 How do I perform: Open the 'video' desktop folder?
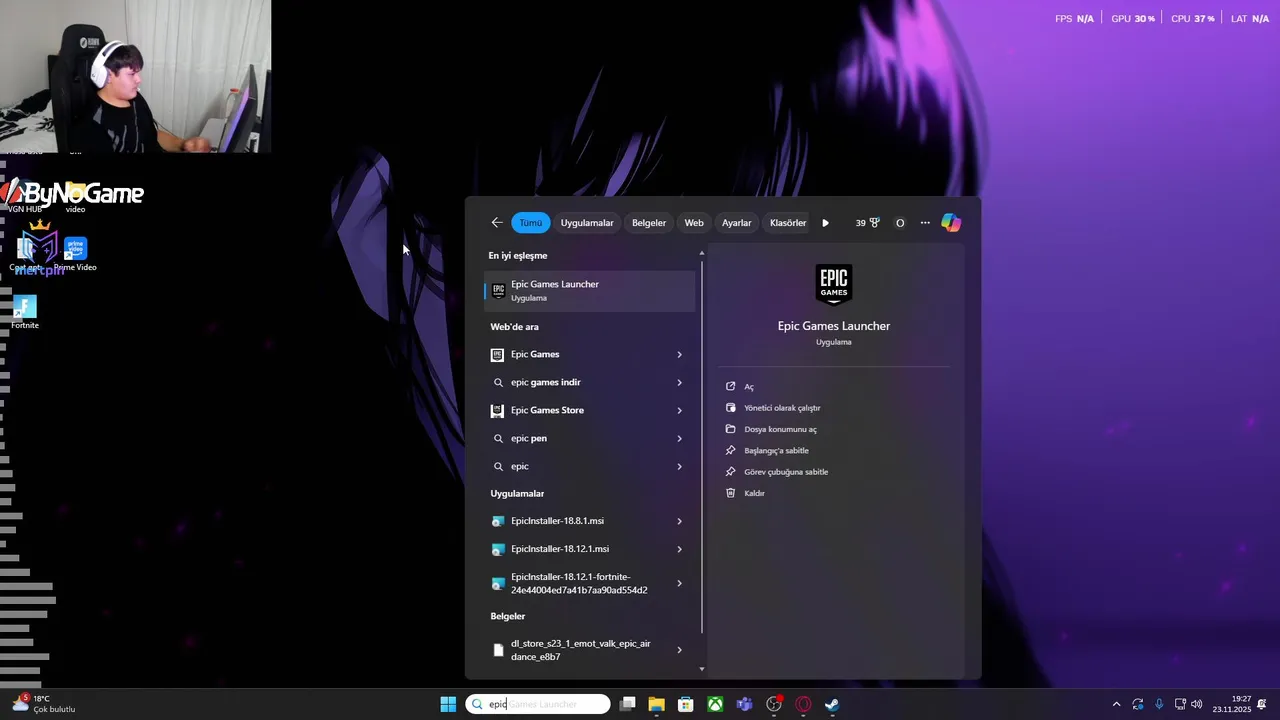[75, 196]
